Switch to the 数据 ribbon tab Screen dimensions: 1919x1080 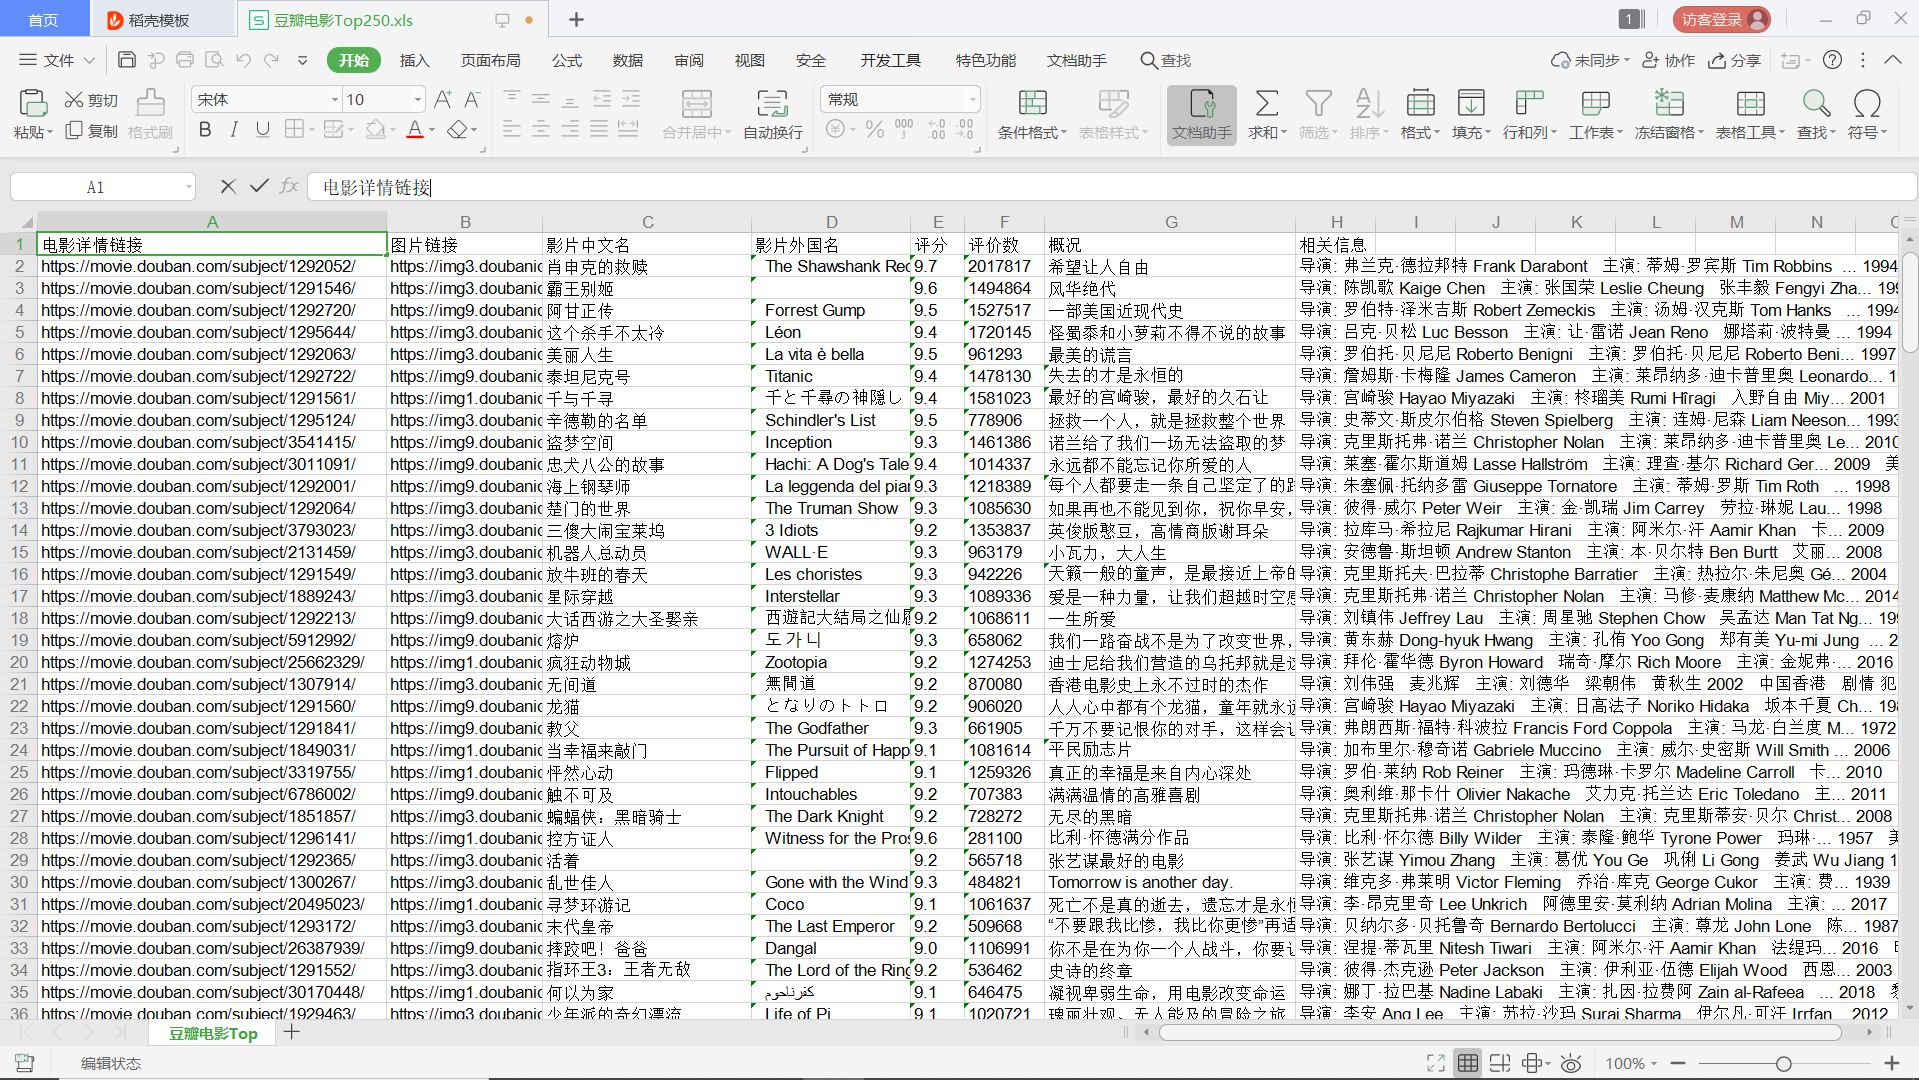point(627,60)
